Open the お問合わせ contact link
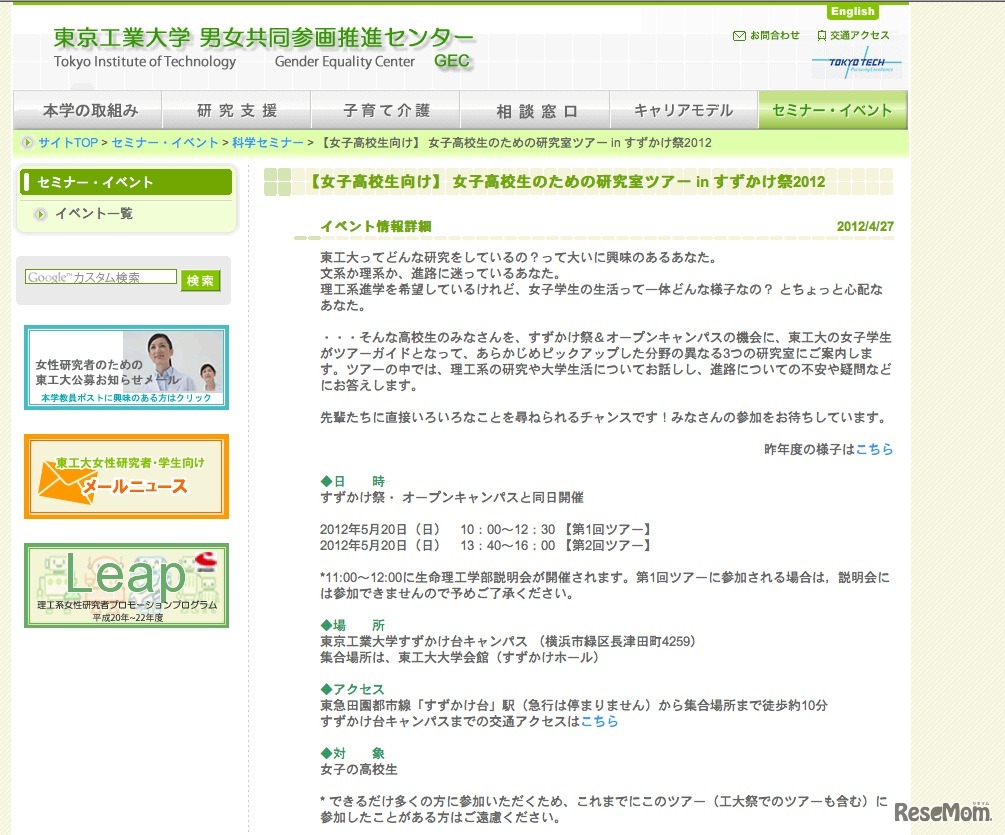 click(x=774, y=35)
